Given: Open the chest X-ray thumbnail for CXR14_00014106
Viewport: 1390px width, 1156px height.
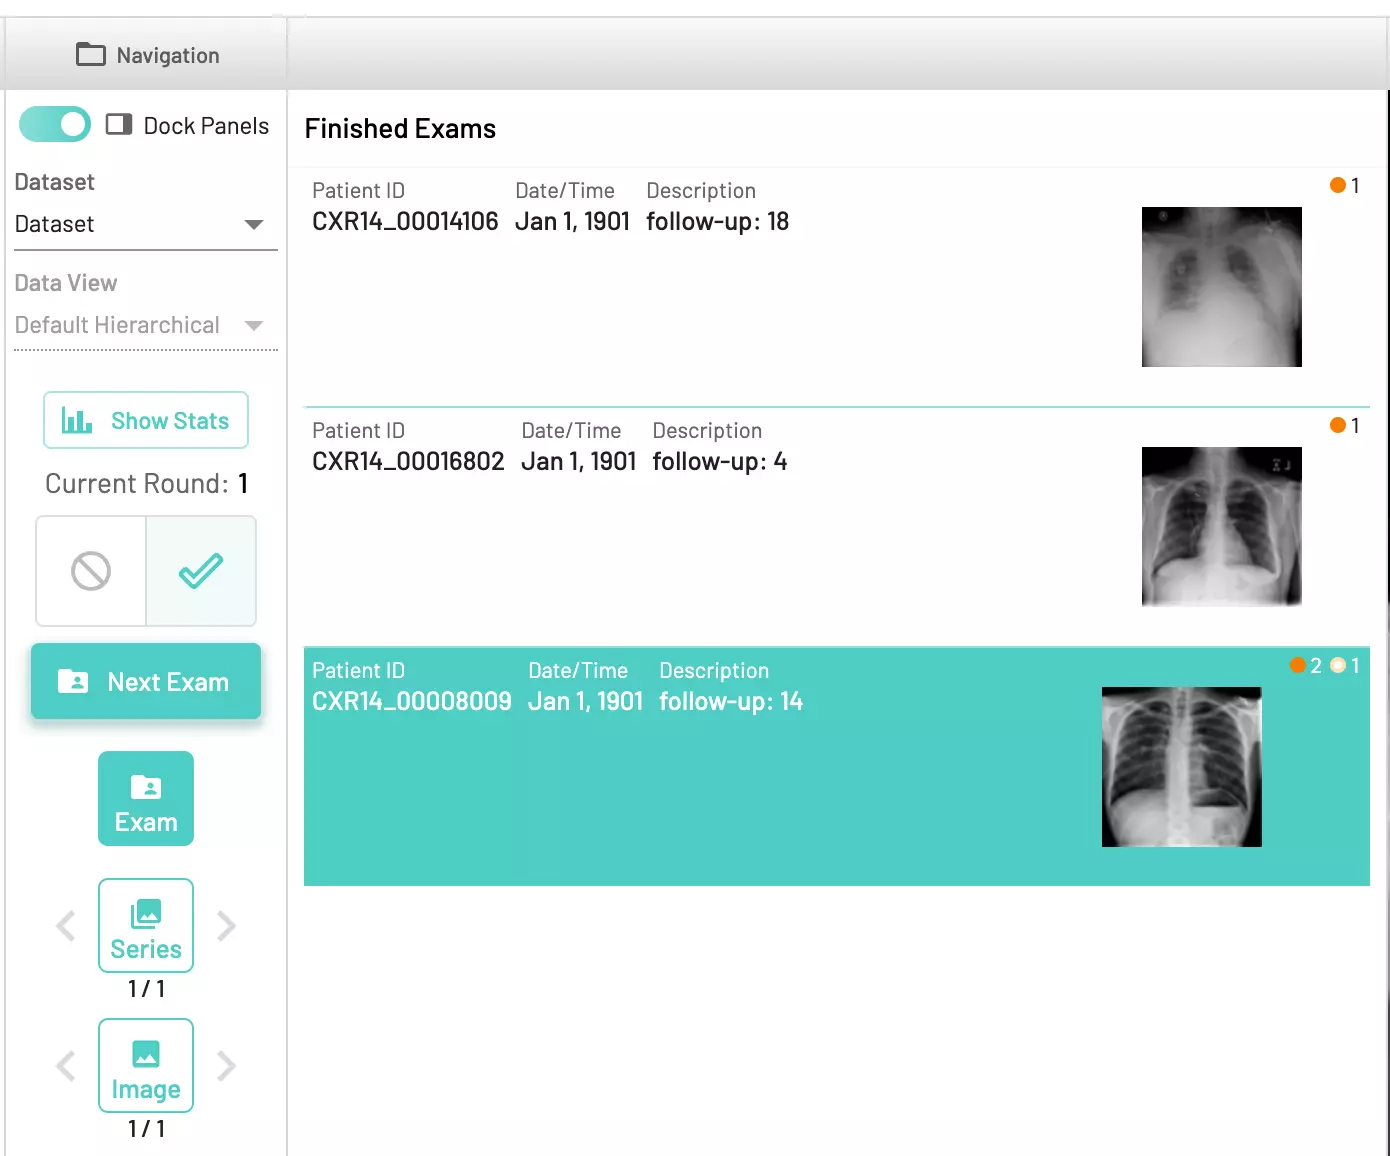Looking at the screenshot, I should point(1221,287).
